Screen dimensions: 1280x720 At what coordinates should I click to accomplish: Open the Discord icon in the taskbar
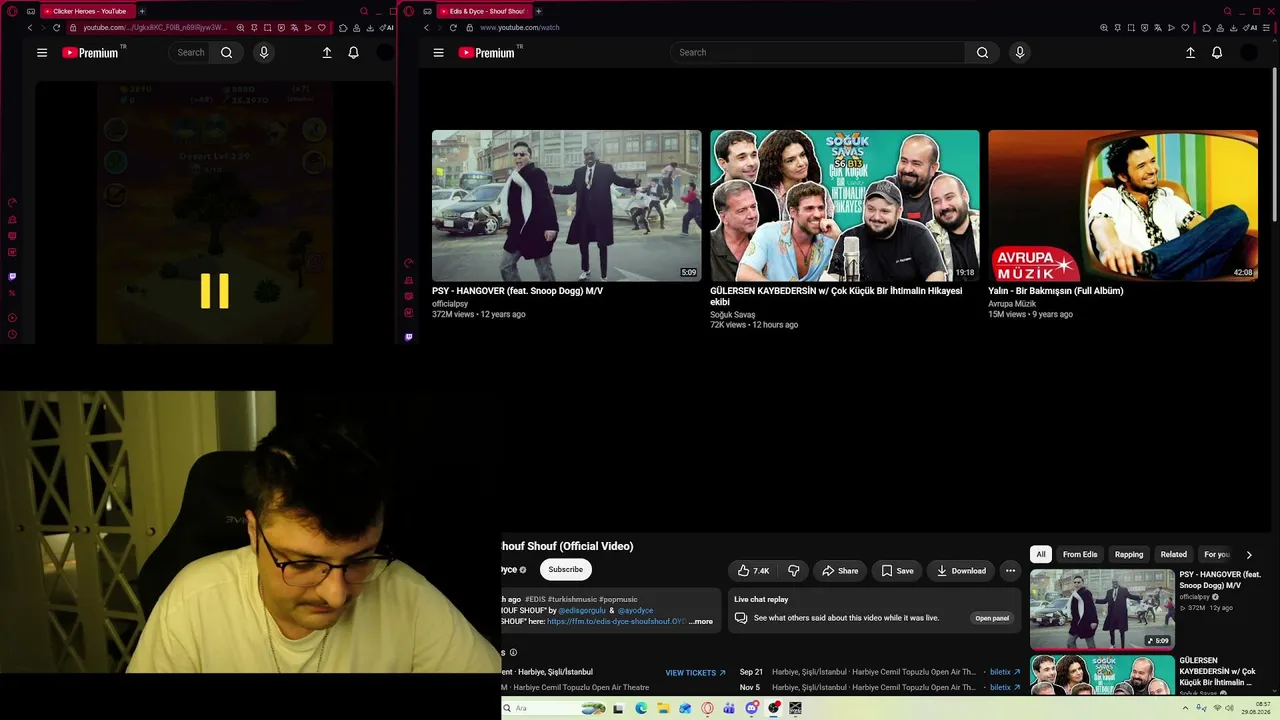(752, 708)
